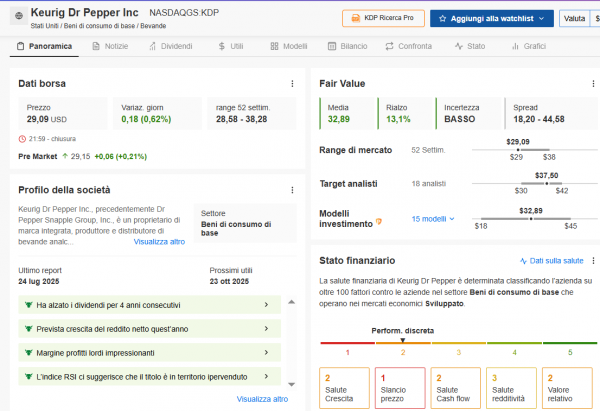Viewport: 600px width, 411px height.
Task: Open the Slancio prezzo score card
Action: point(400,388)
